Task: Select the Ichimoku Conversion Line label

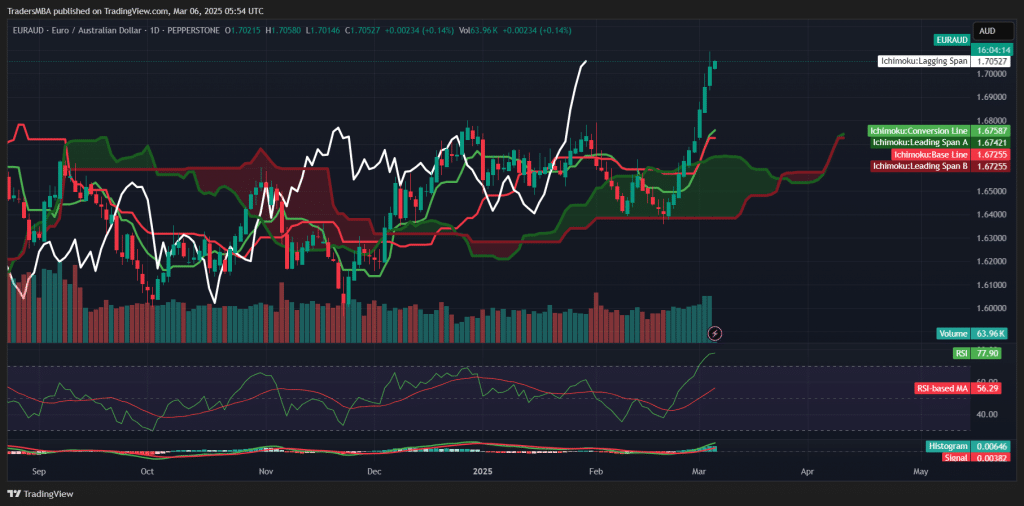Action: tap(919, 131)
